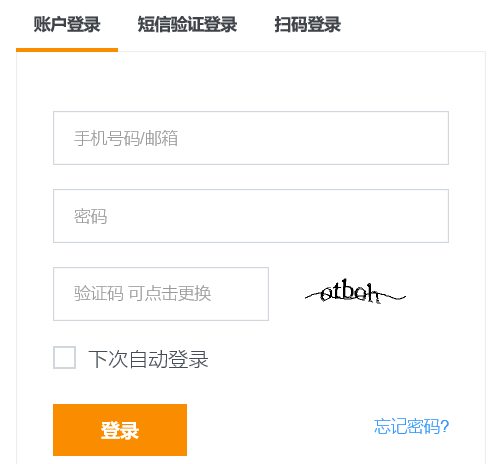Place cursor in phone or email box
The image size is (495, 464).
click(251, 138)
